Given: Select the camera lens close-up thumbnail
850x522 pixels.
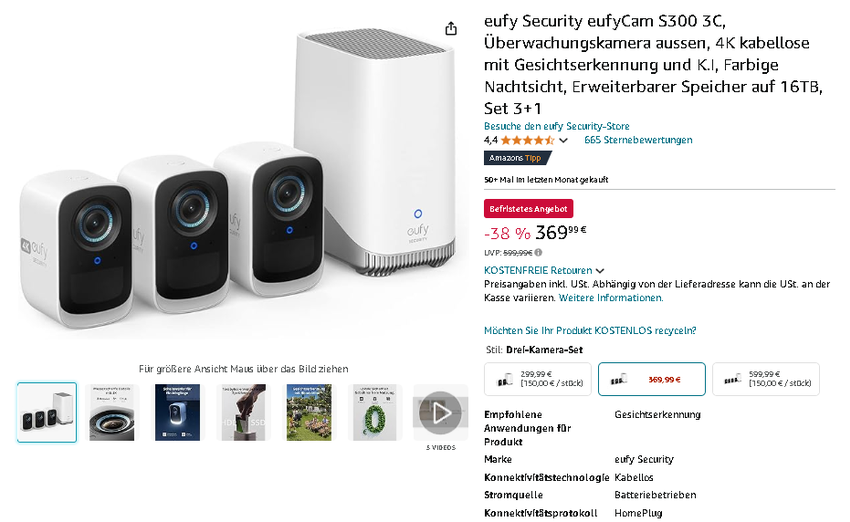Looking at the screenshot, I should click(x=112, y=412).
